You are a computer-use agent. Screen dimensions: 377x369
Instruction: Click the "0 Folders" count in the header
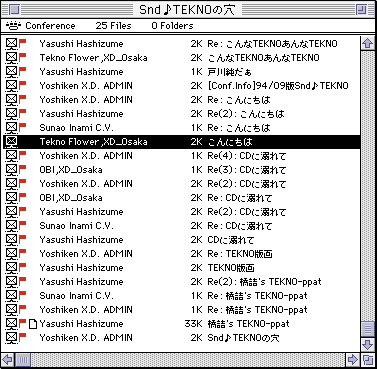pos(172,26)
